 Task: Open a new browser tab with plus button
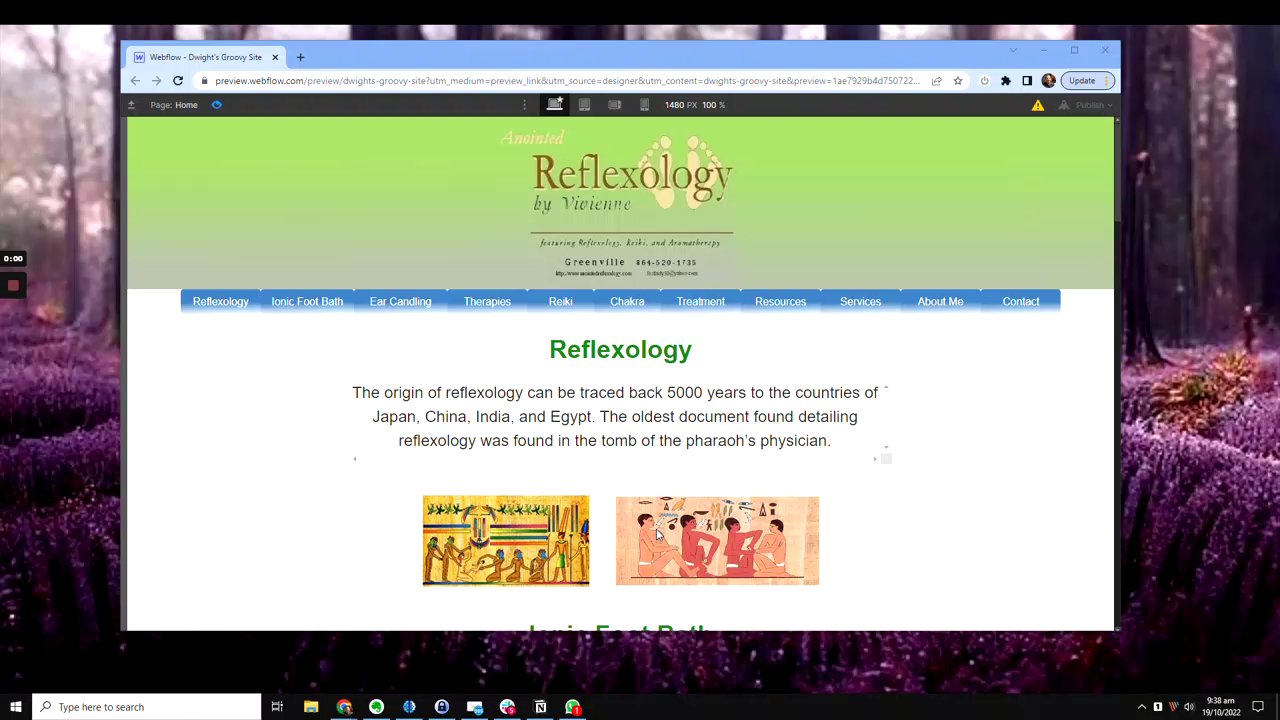(x=300, y=57)
